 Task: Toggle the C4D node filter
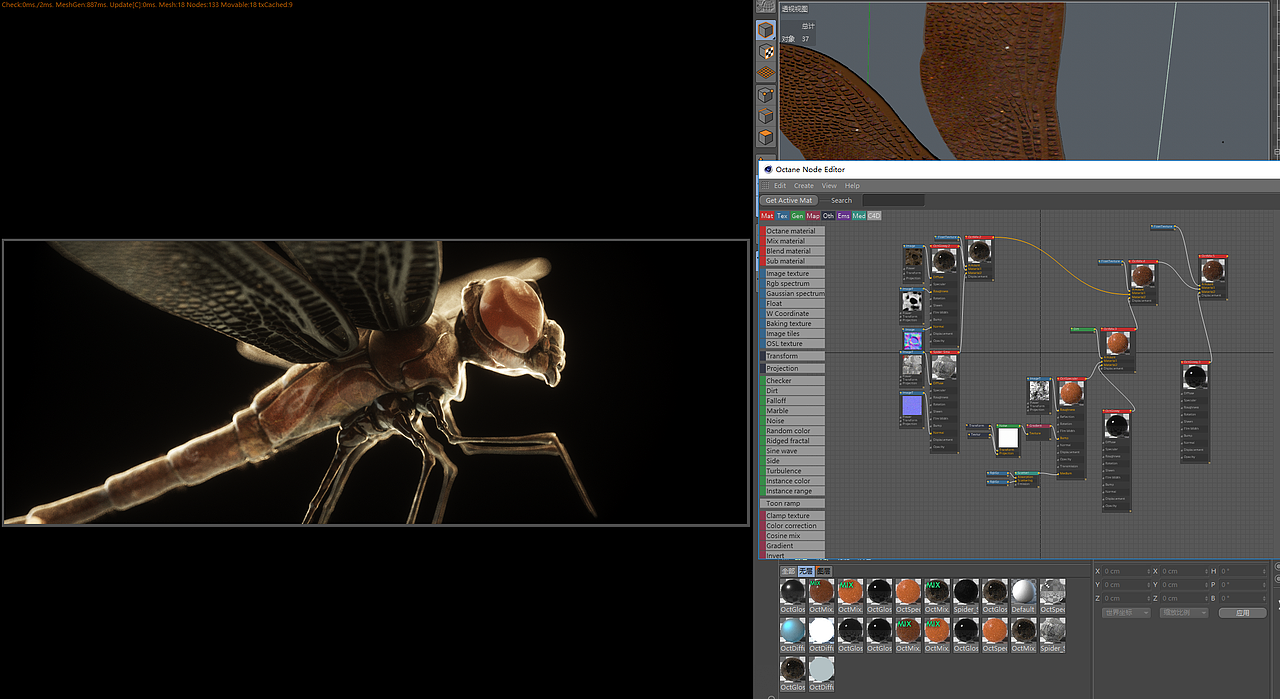click(x=874, y=216)
